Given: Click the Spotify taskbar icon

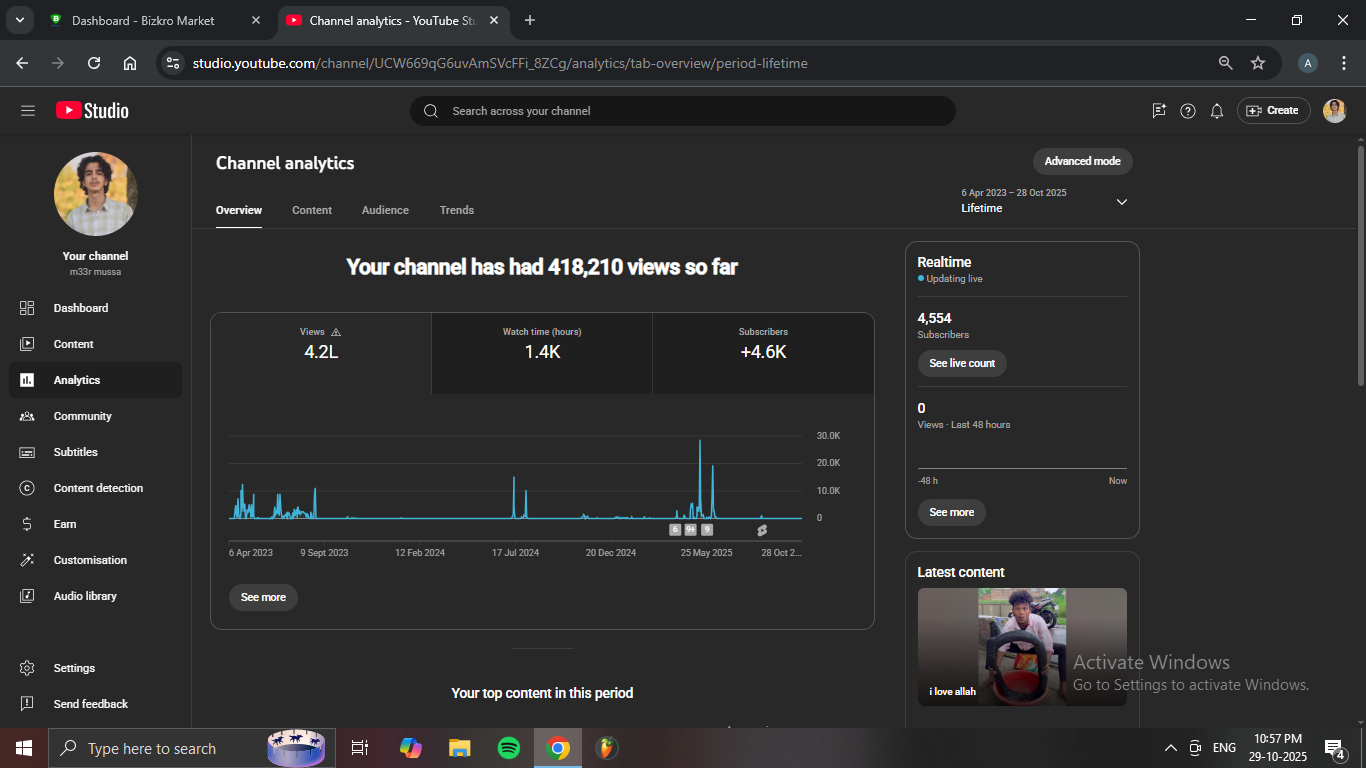Looking at the screenshot, I should click(508, 748).
